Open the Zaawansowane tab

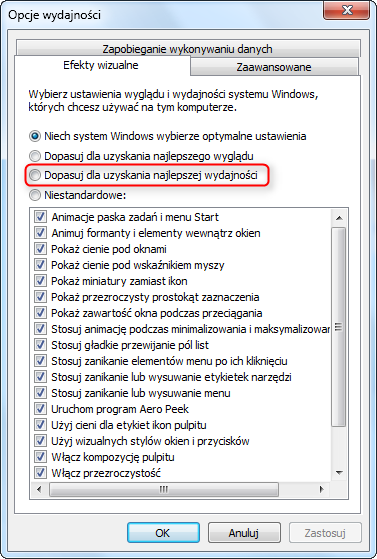pos(274,67)
